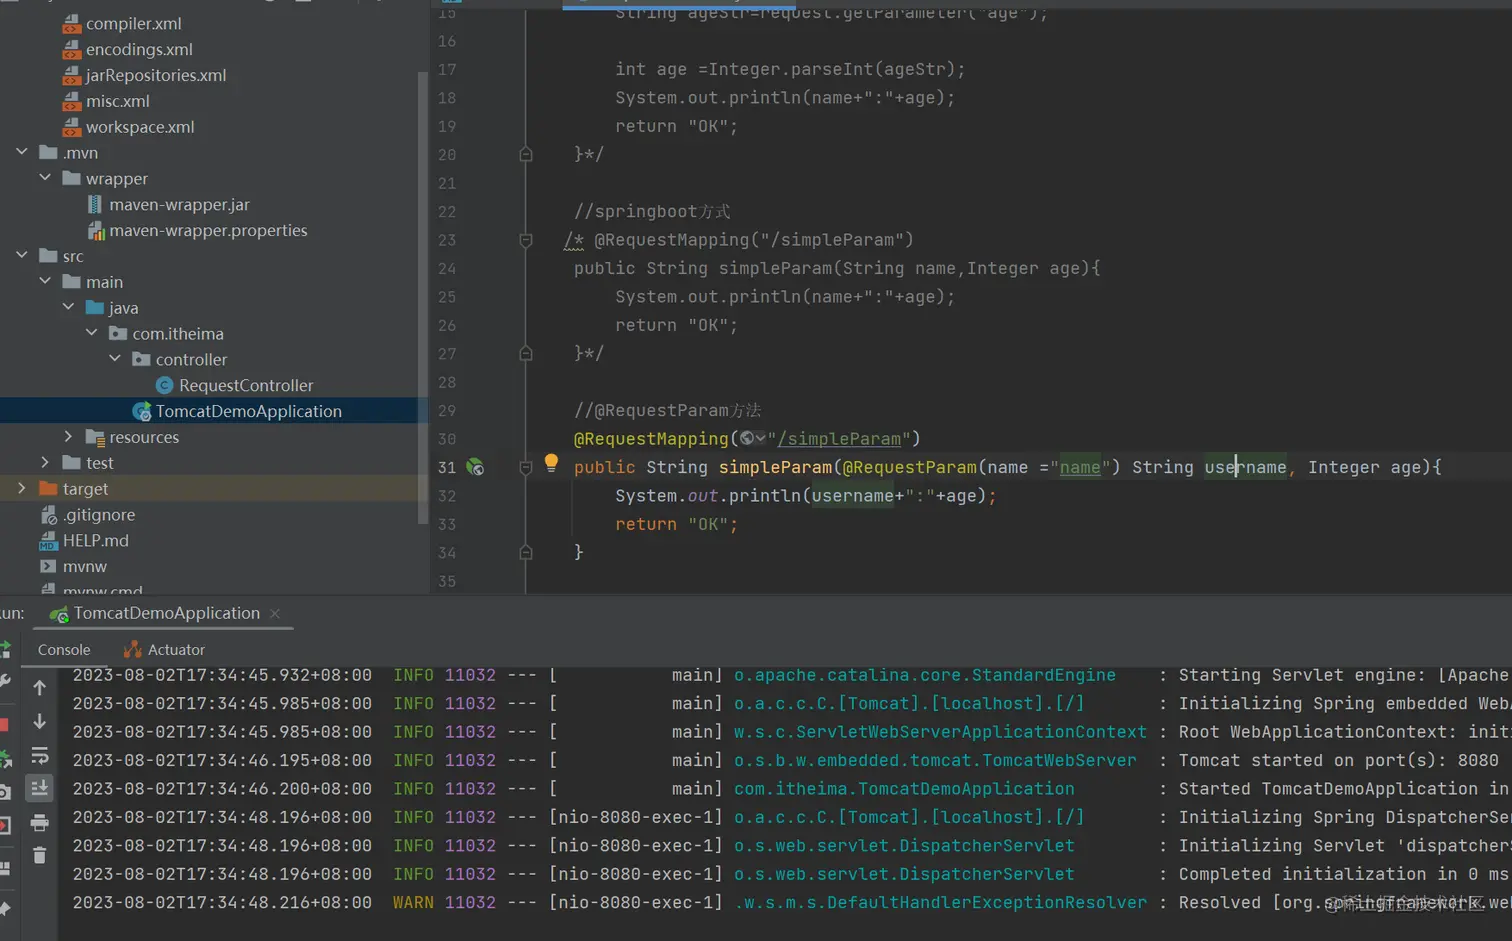
Task: Select TomcatDemoApplication in project tree
Action: [x=249, y=411]
